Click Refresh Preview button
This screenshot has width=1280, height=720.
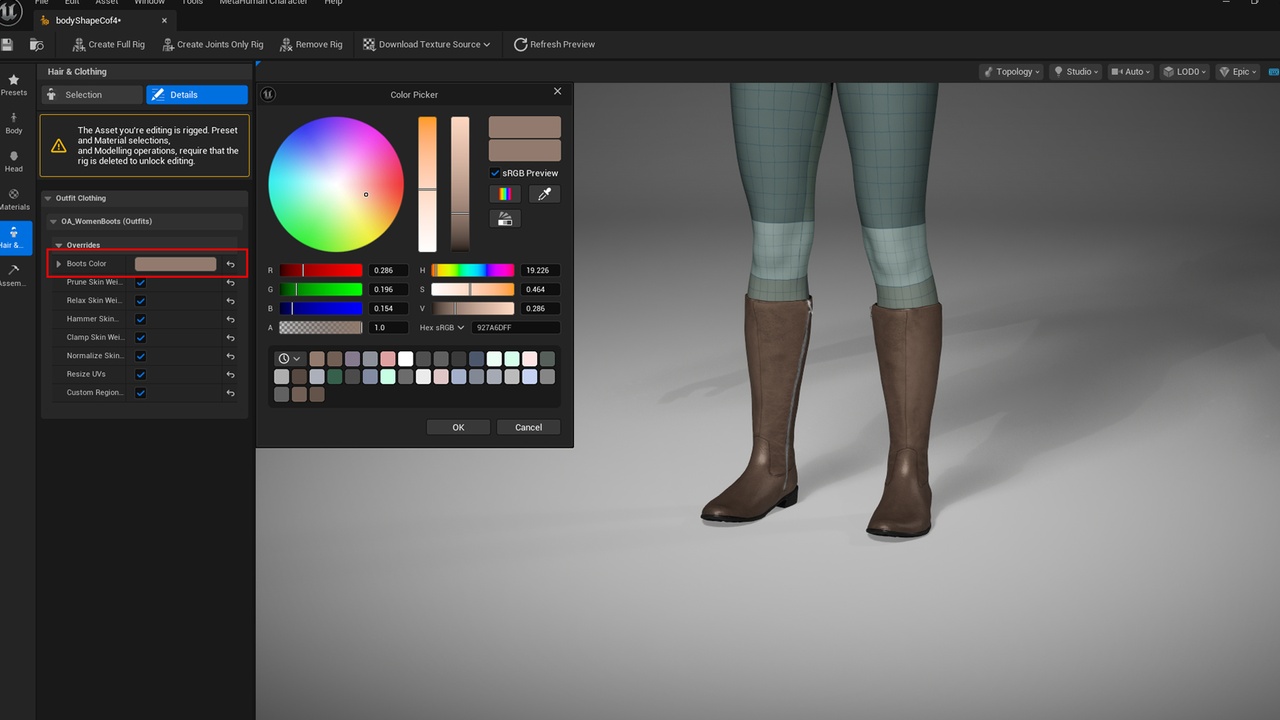click(554, 44)
